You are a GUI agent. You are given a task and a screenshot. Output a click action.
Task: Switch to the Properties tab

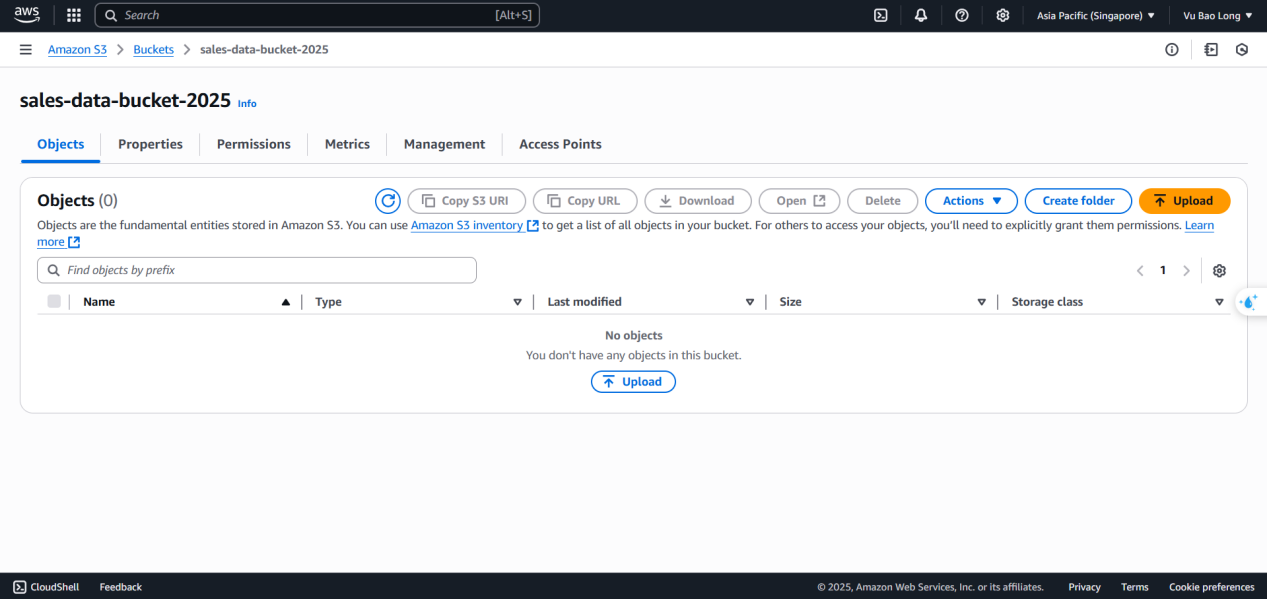(150, 144)
